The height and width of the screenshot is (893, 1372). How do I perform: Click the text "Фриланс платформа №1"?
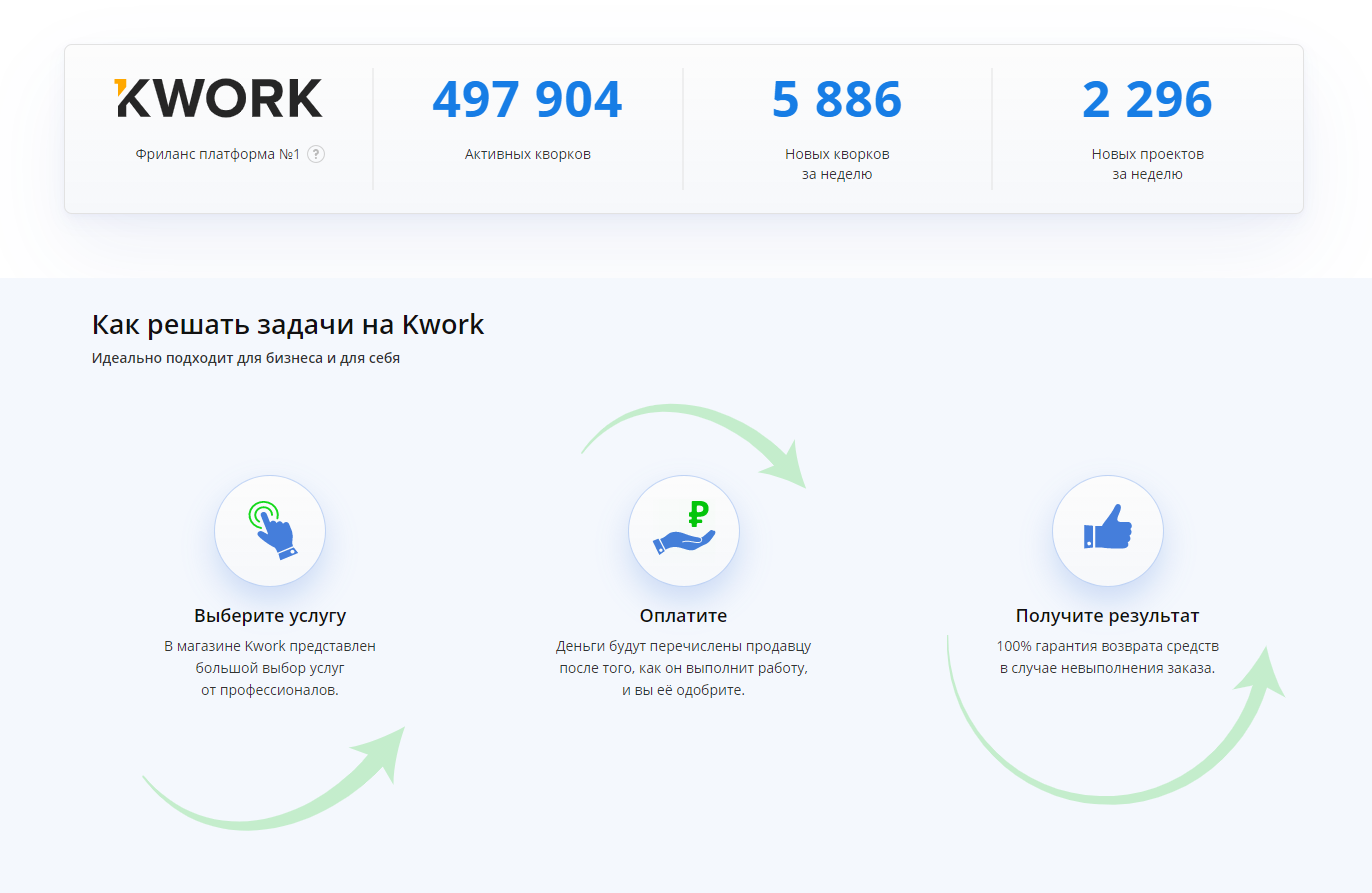(x=218, y=154)
